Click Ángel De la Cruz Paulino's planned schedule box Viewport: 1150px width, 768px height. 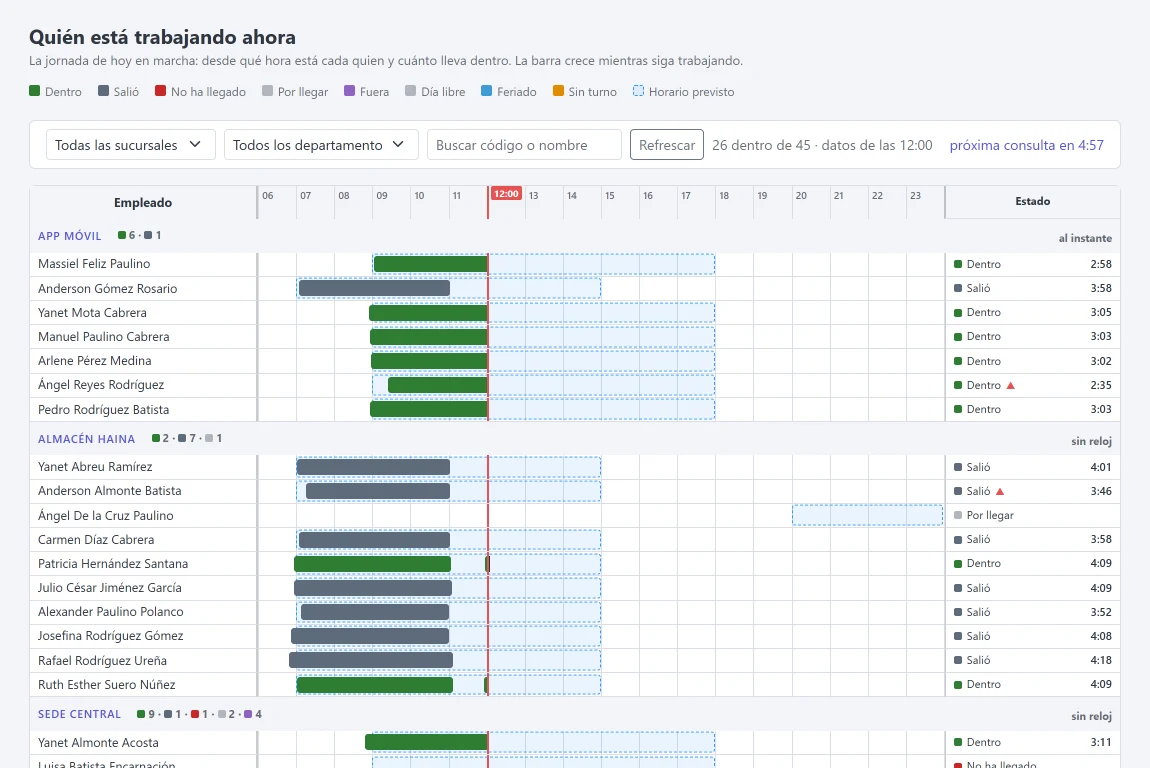tap(868, 515)
